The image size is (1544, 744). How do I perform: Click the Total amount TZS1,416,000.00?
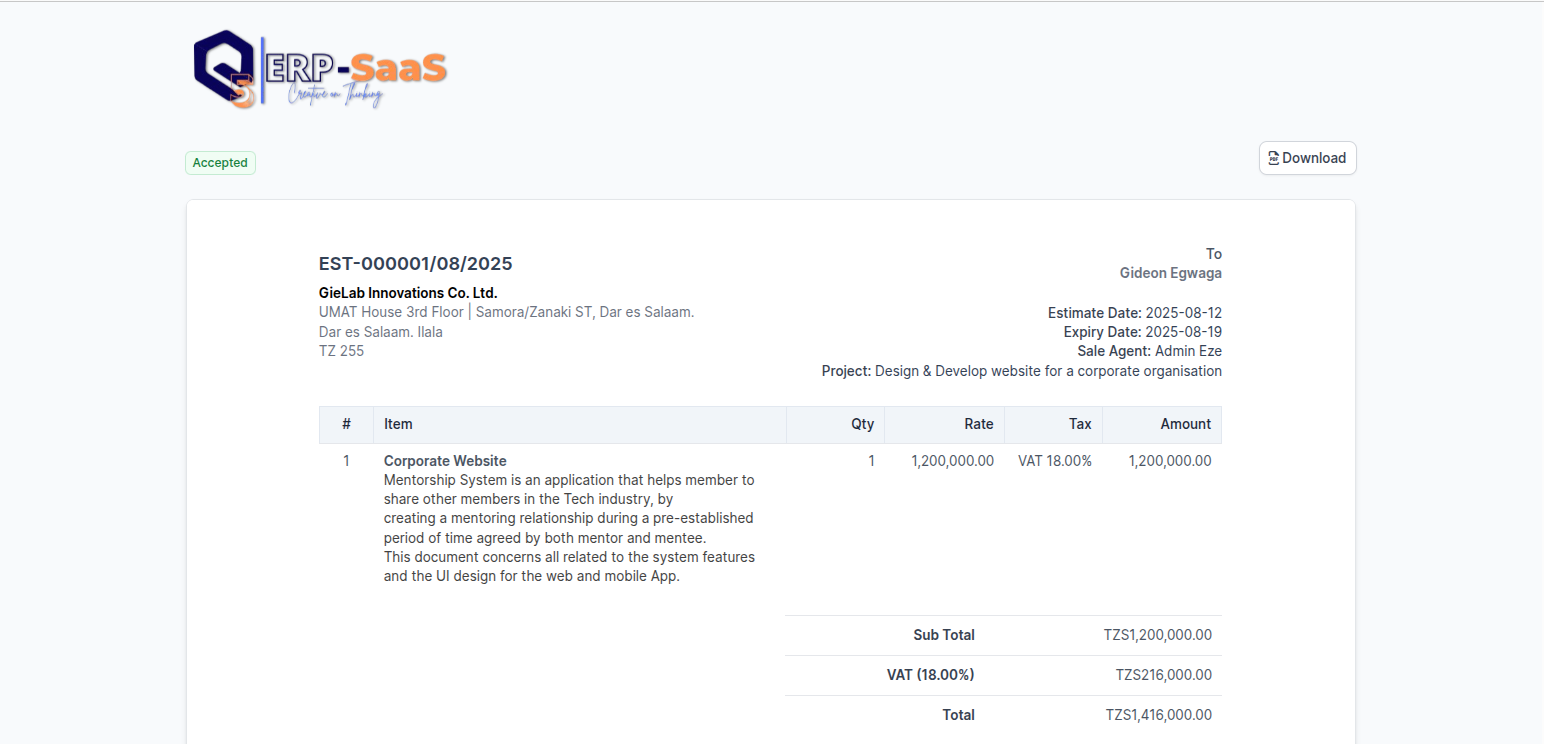coord(1158,715)
